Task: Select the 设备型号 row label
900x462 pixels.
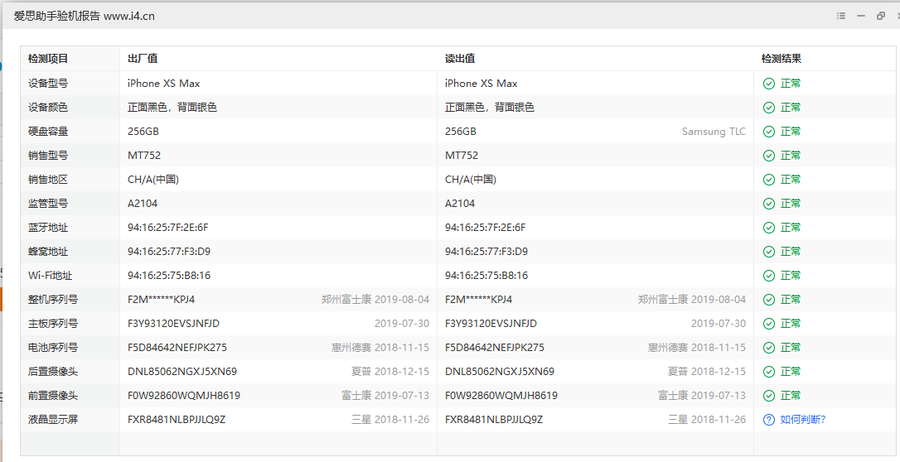Action: (x=48, y=83)
